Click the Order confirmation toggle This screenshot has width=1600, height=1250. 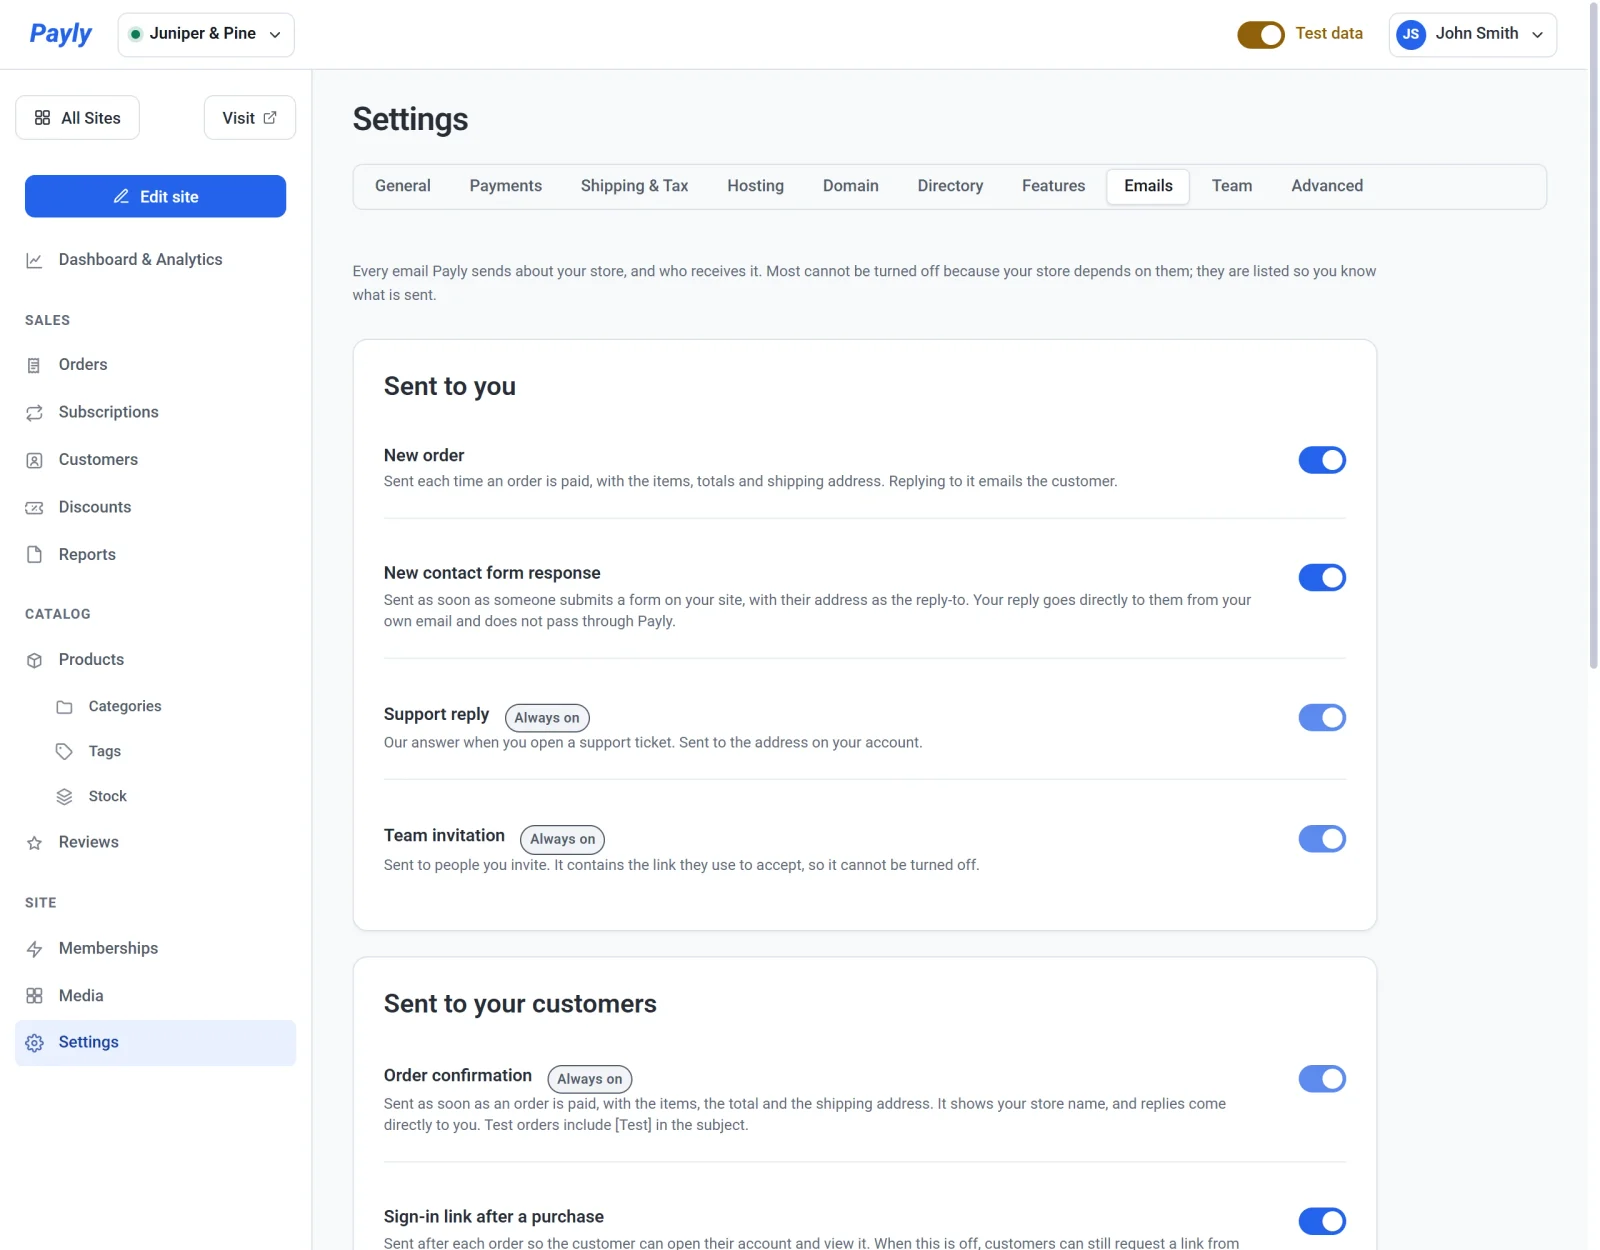pos(1322,1079)
